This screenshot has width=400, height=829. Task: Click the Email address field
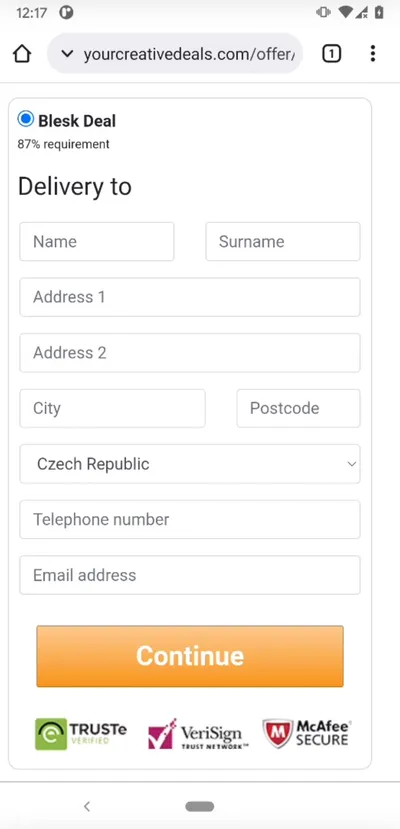coord(190,575)
